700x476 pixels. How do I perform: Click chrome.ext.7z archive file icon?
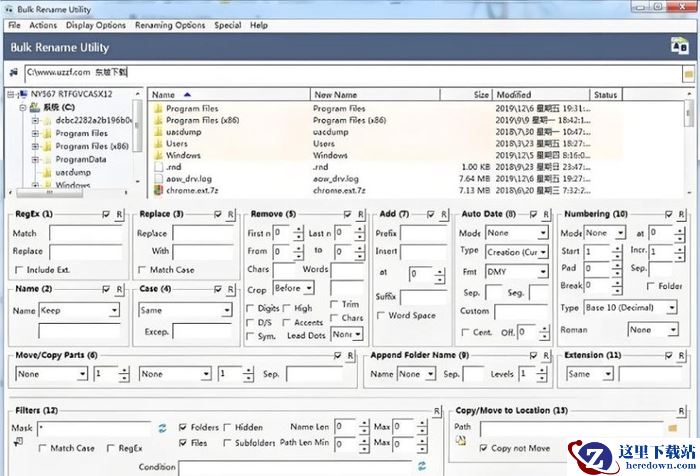(158, 191)
